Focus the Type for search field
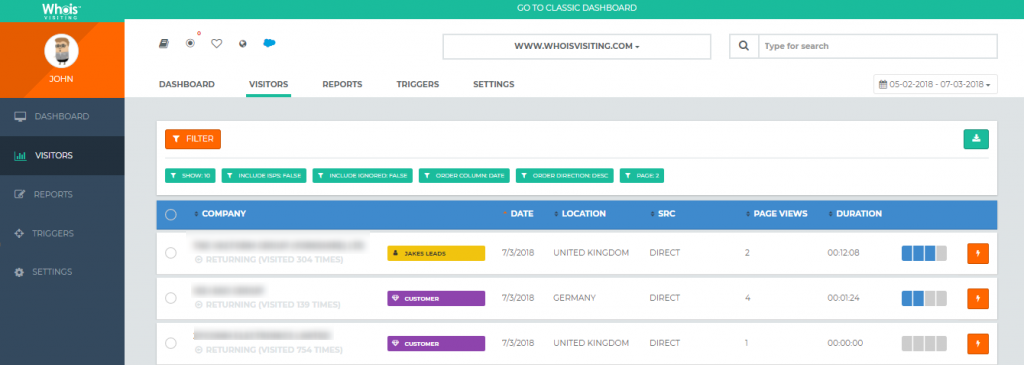 [x=878, y=46]
